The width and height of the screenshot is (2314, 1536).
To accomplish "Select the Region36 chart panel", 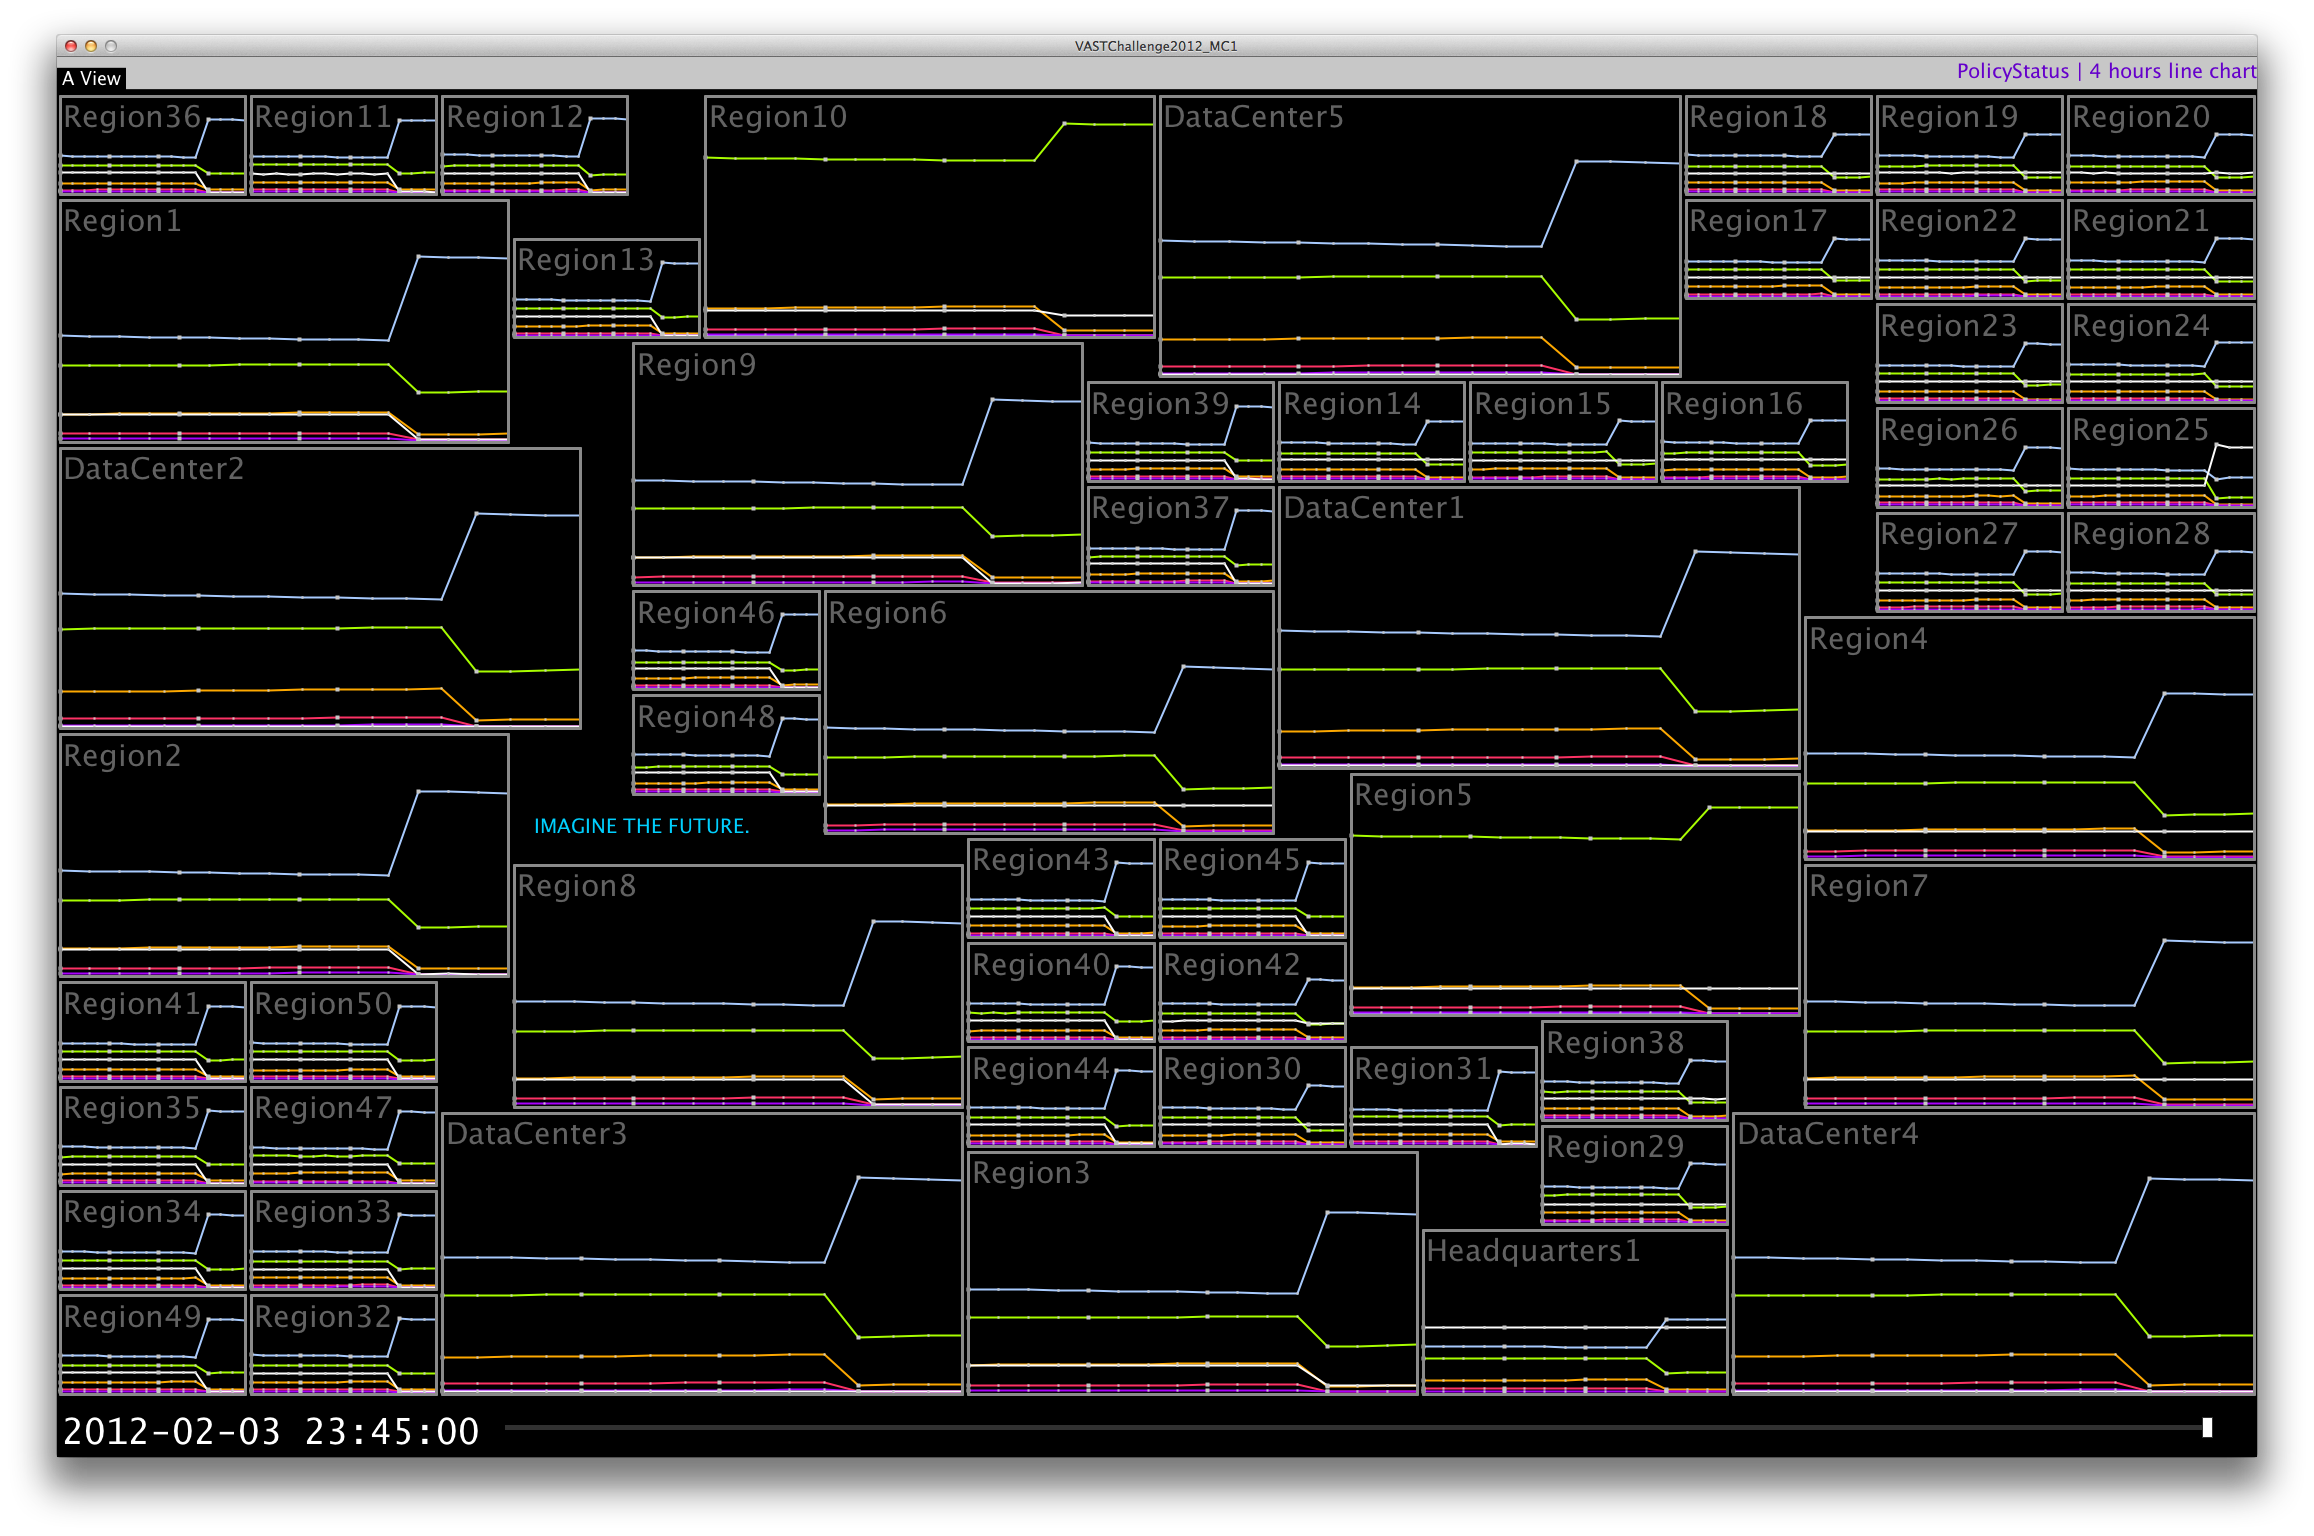I will tap(153, 146).
